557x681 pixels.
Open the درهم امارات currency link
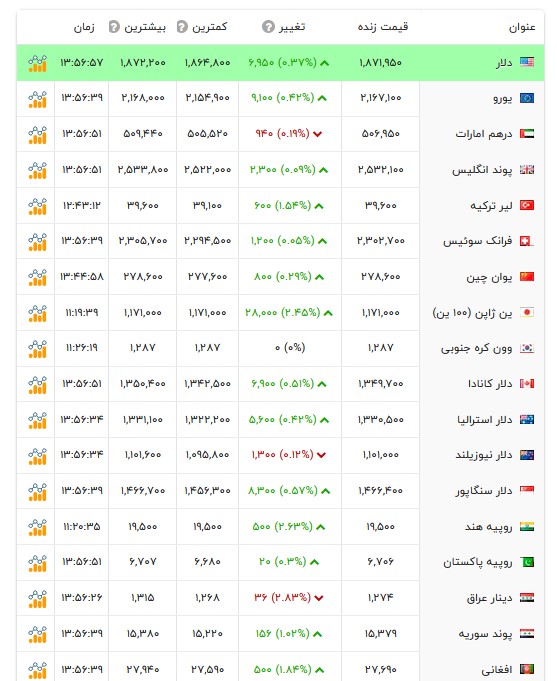[x=484, y=134]
